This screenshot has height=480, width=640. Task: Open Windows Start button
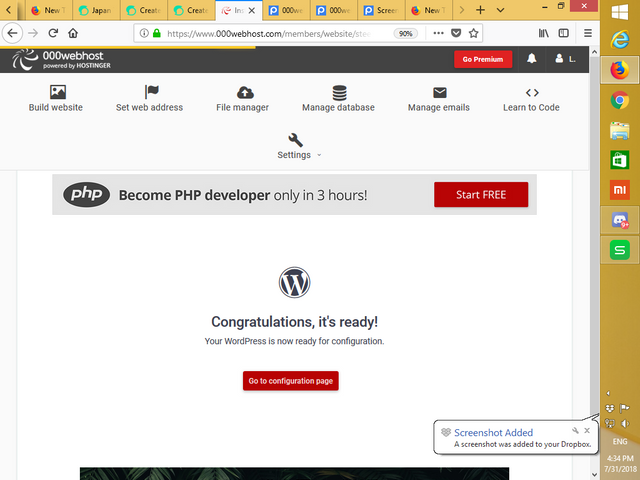[620, 11]
